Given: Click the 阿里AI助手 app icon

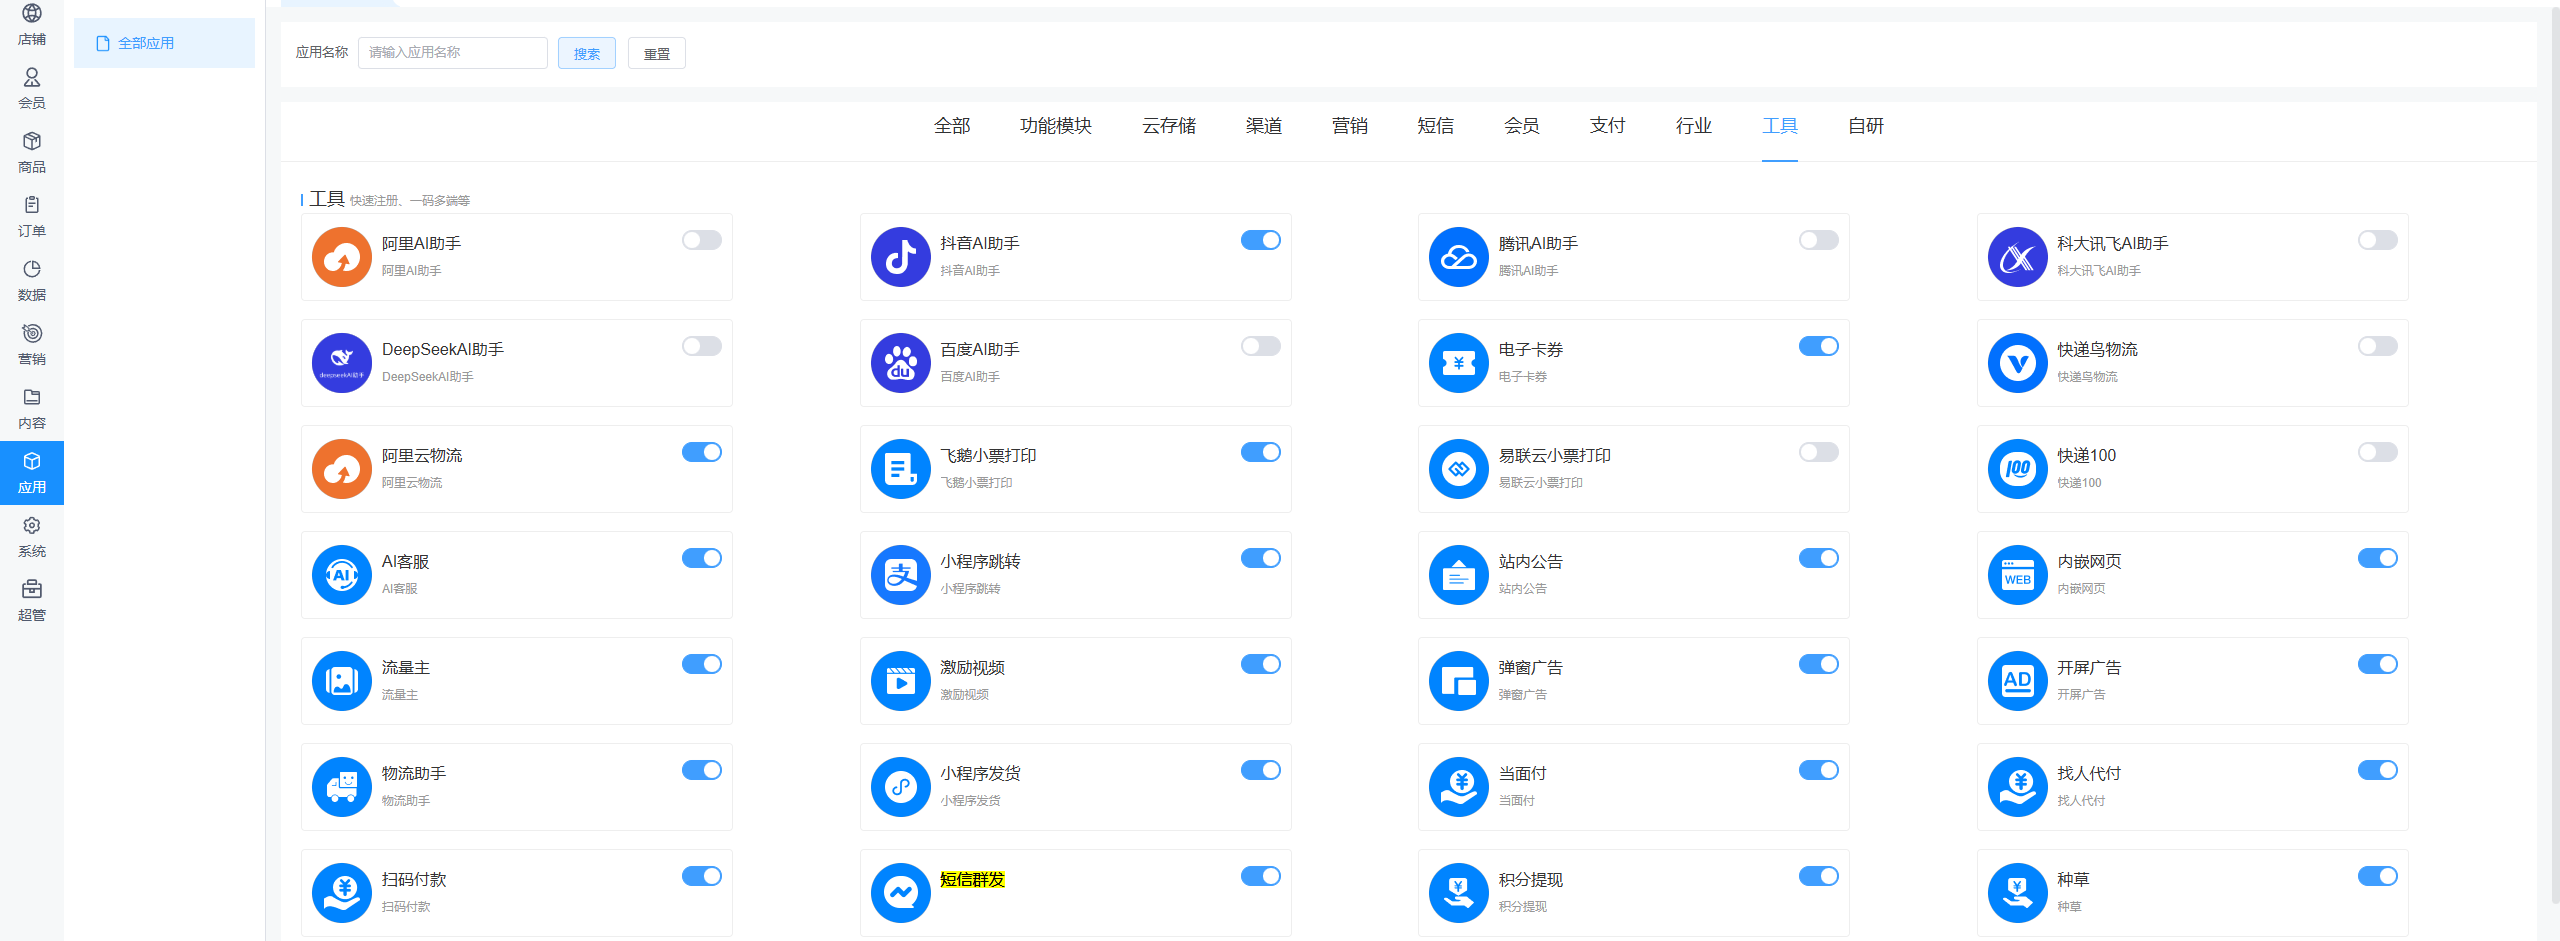Looking at the screenshot, I should (342, 257).
